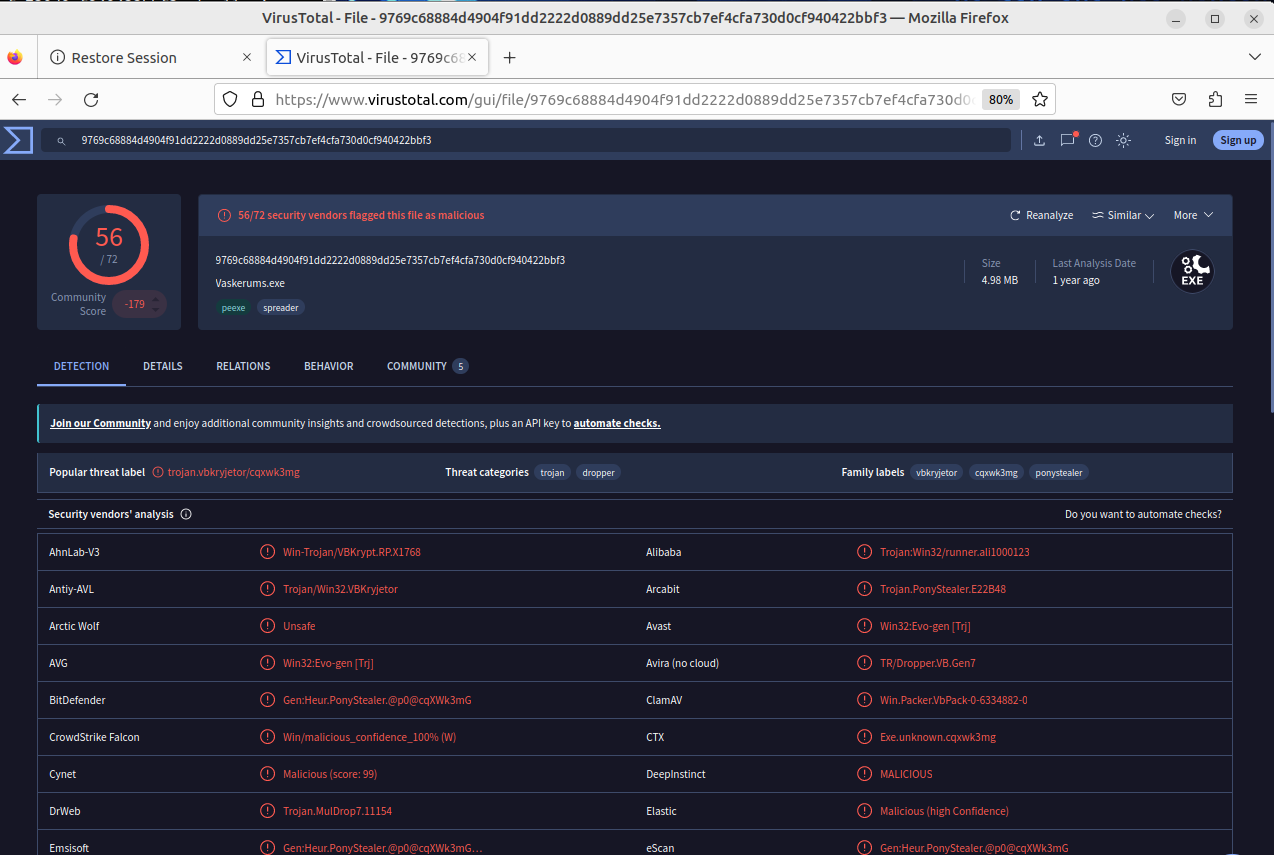
Task: Click the info icon beside Security vendors' analysis
Action: pyautogui.click(x=186, y=514)
